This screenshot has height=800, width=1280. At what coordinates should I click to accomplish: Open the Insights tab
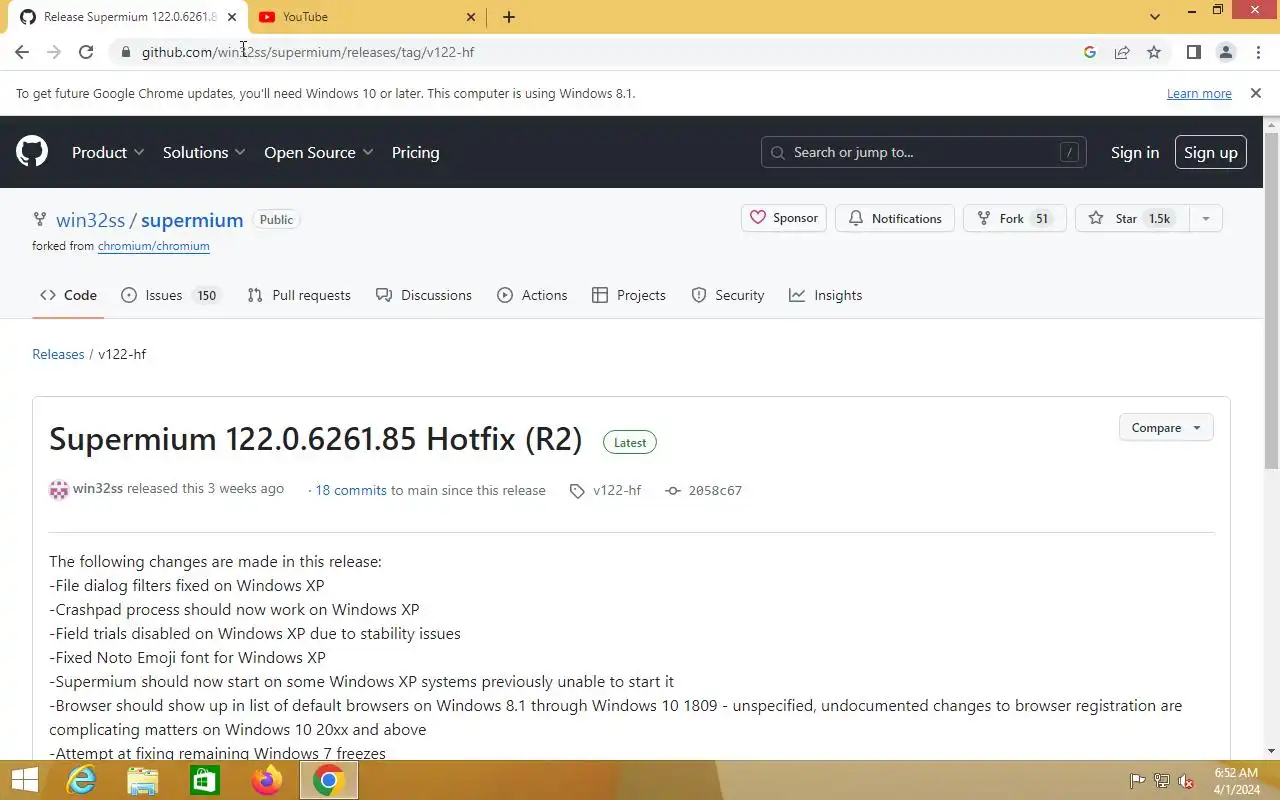(825, 295)
